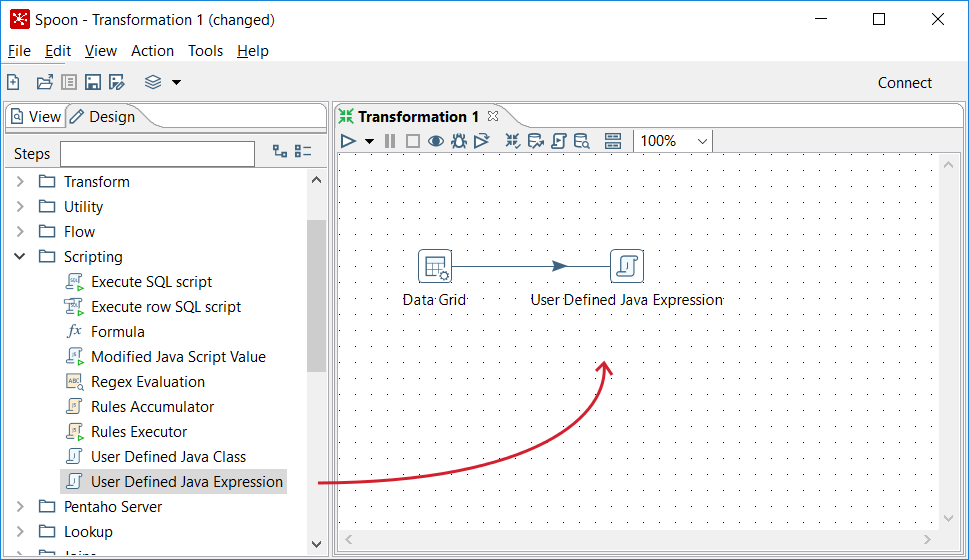The width and height of the screenshot is (969, 560).
Task: Select the Transformation 1 tab
Action: 418,117
